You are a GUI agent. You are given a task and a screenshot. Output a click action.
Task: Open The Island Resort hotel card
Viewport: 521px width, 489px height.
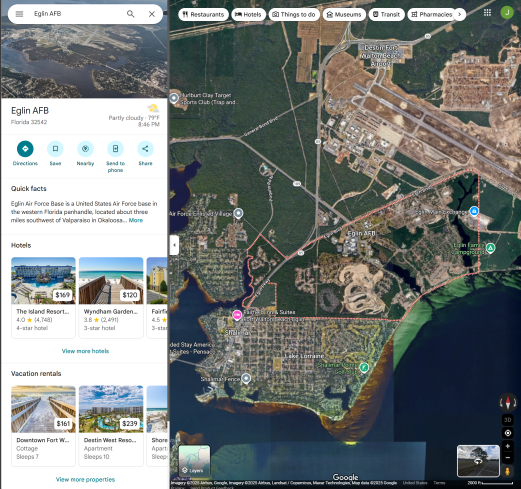click(x=43, y=297)
